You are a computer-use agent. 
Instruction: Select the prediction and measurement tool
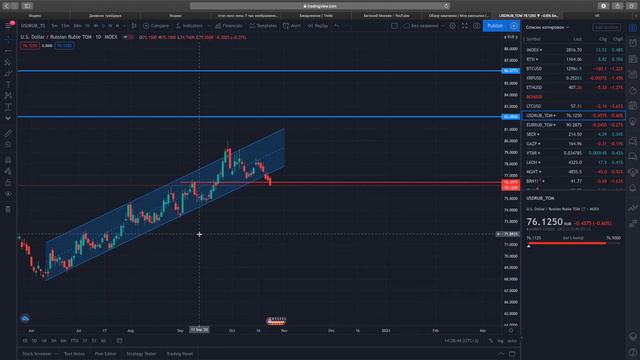click(x=8, y=107)
